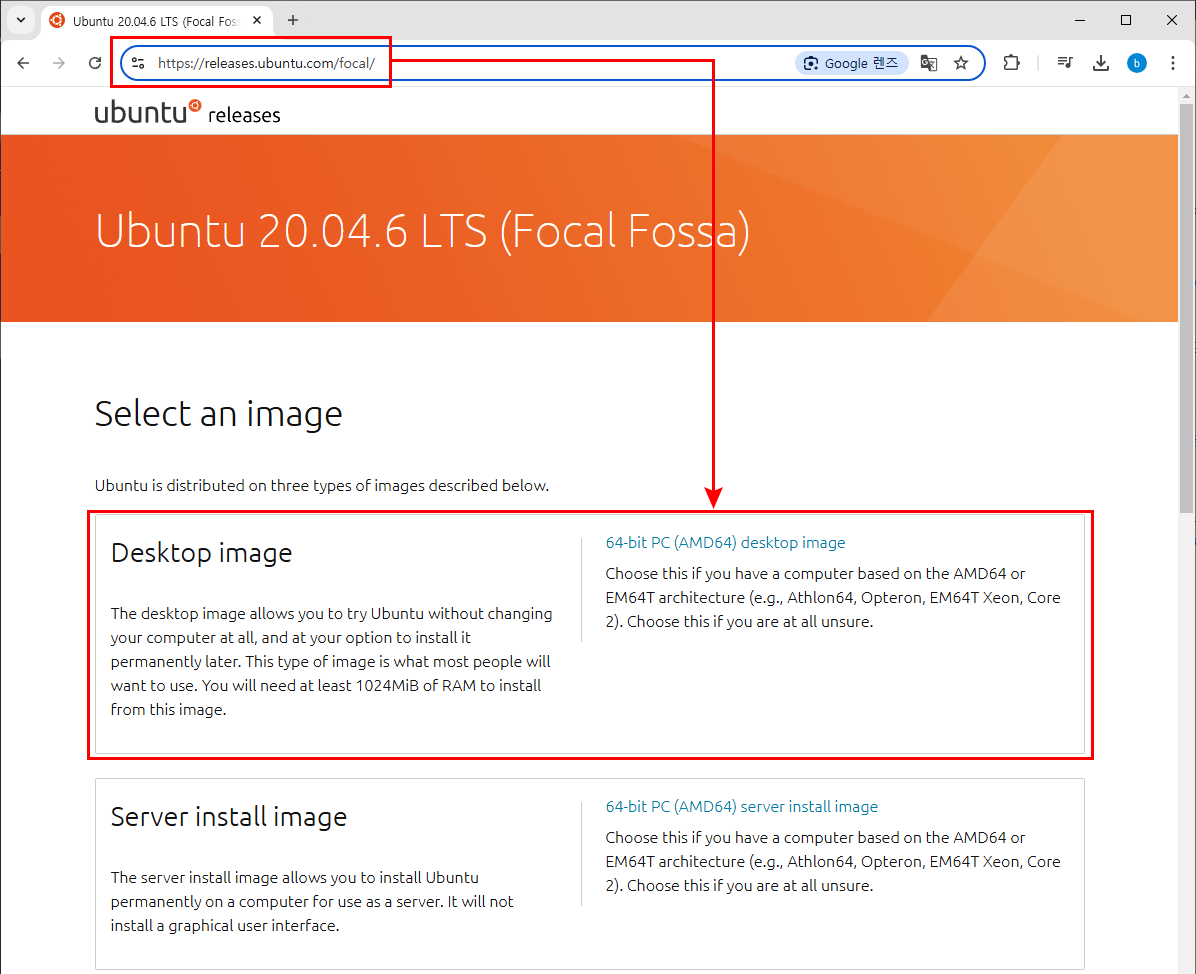Open the profile avatar 'b'
This screenshot has height=974, width=1196.
[1137, 63]
